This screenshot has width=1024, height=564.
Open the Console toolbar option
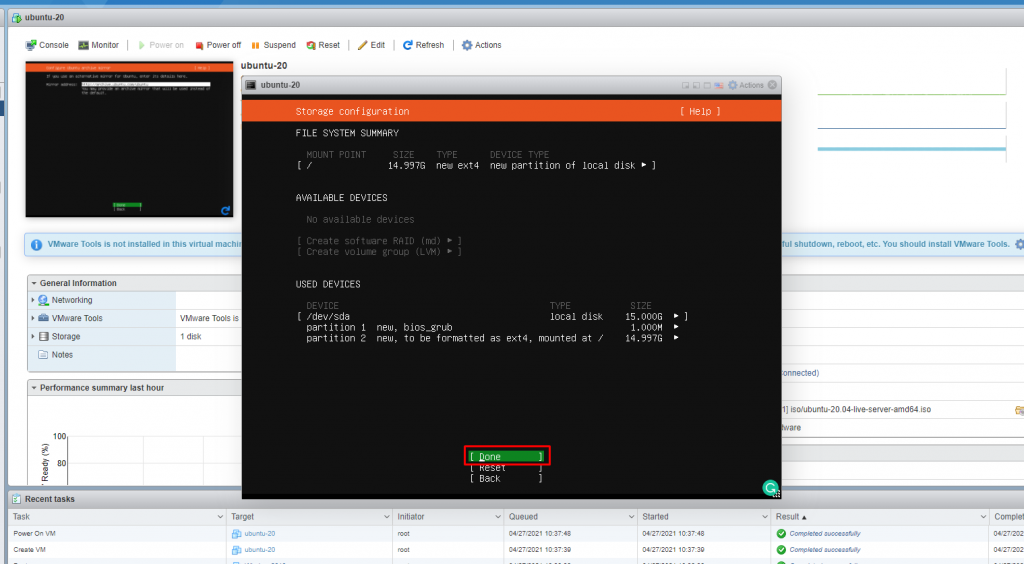[x=47, y=45]
